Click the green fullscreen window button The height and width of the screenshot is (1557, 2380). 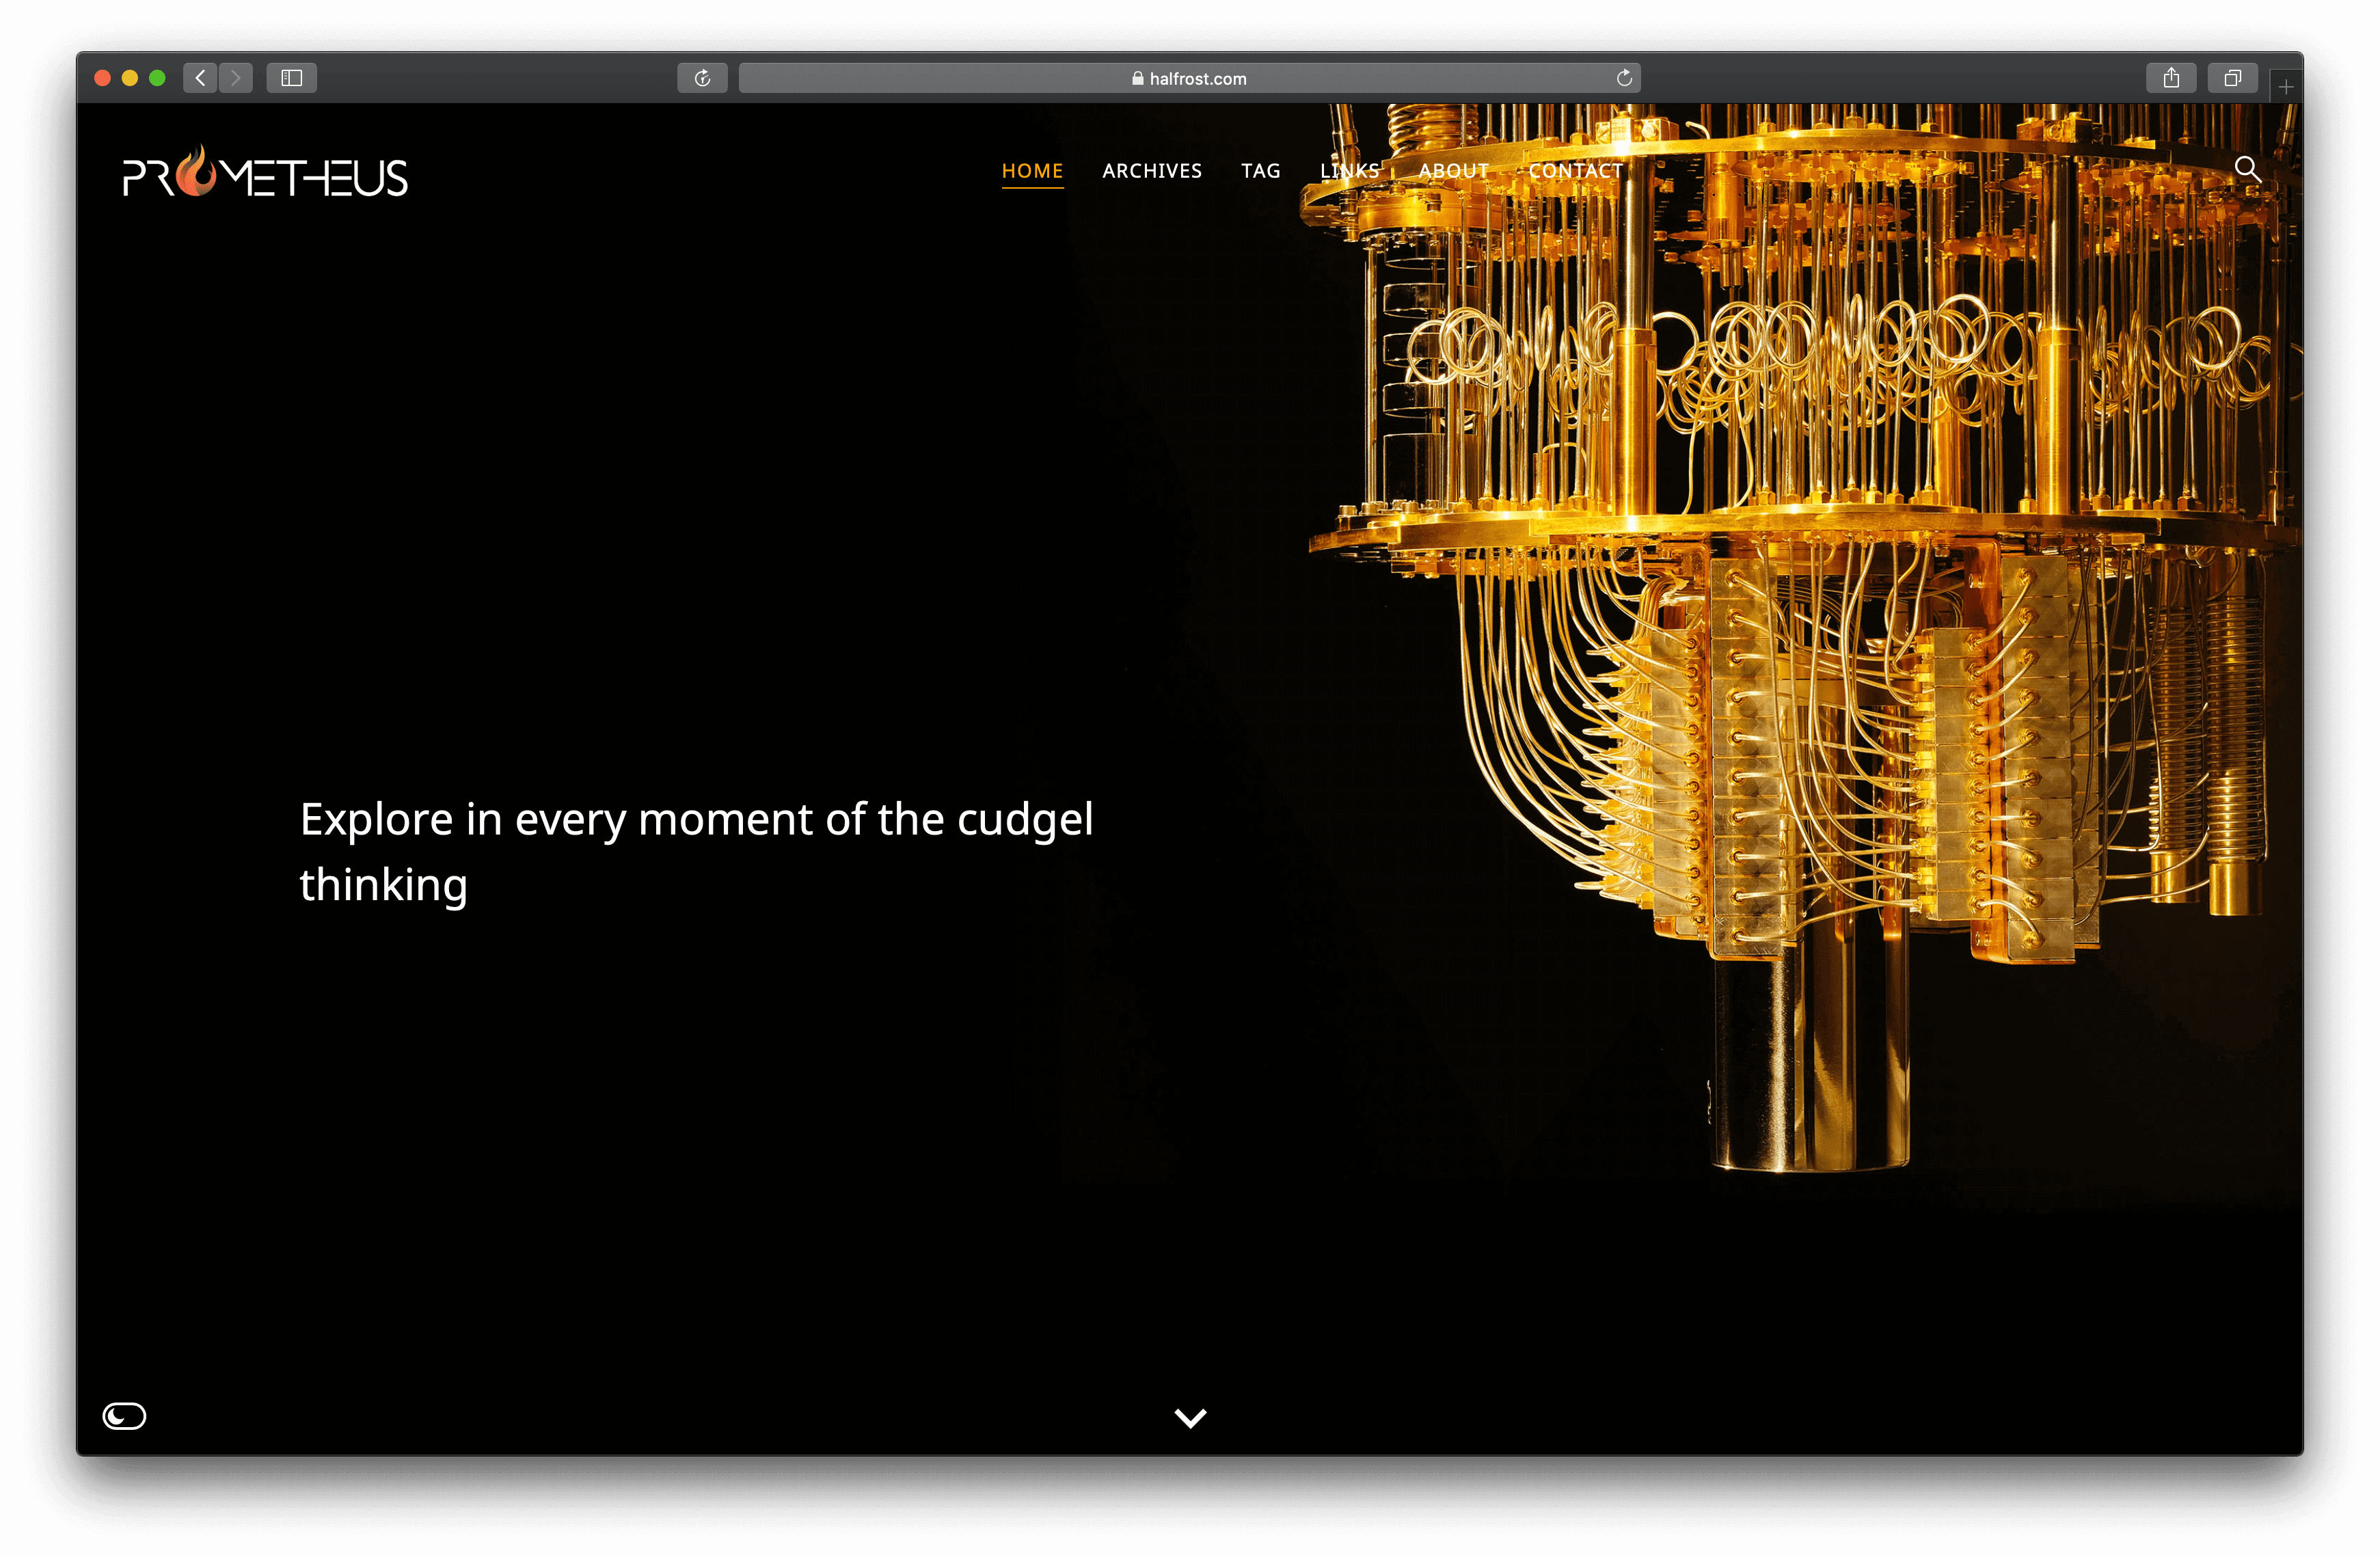[157, 78]
